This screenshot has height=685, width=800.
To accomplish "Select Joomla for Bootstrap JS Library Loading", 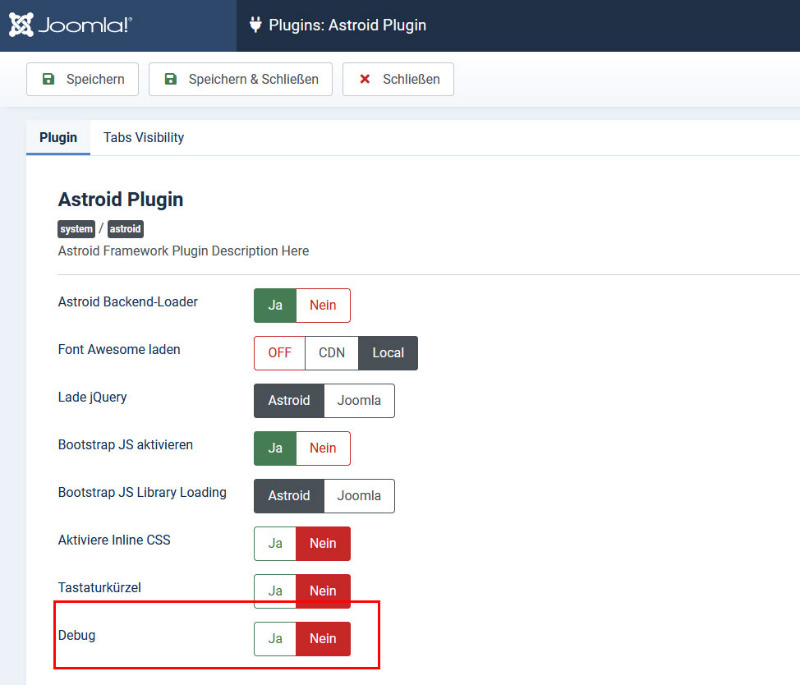I will [x=359, y=496].
